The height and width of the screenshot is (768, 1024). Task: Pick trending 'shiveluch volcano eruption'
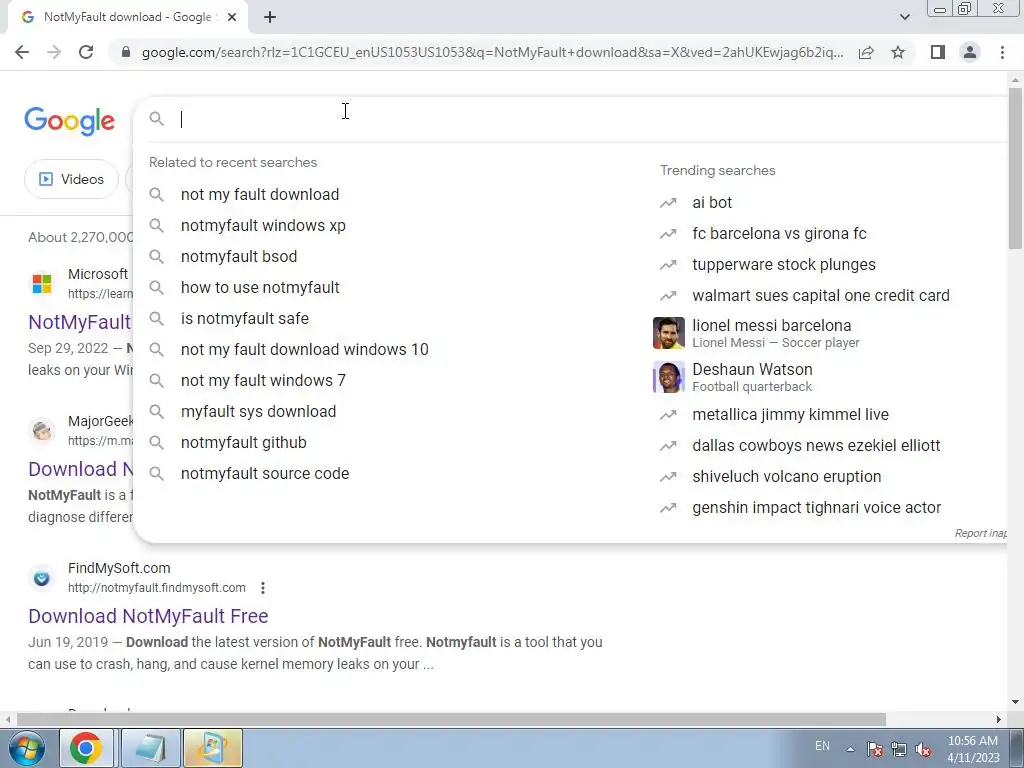click(x=786, y=477)
